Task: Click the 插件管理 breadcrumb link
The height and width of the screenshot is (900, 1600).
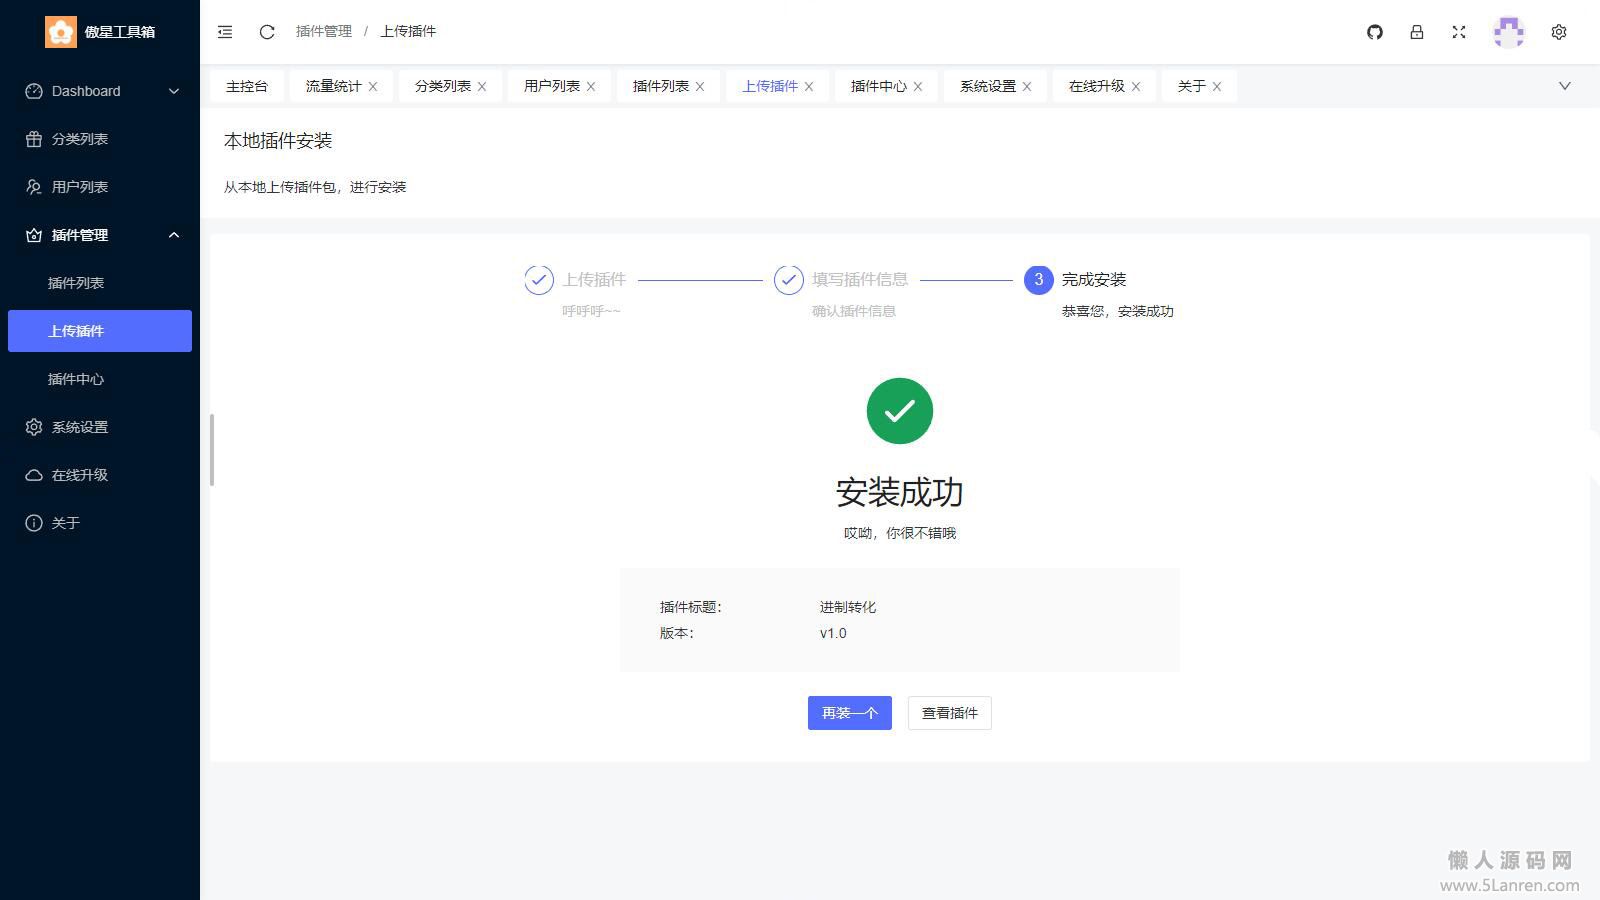Action: (x=324, y=32)
